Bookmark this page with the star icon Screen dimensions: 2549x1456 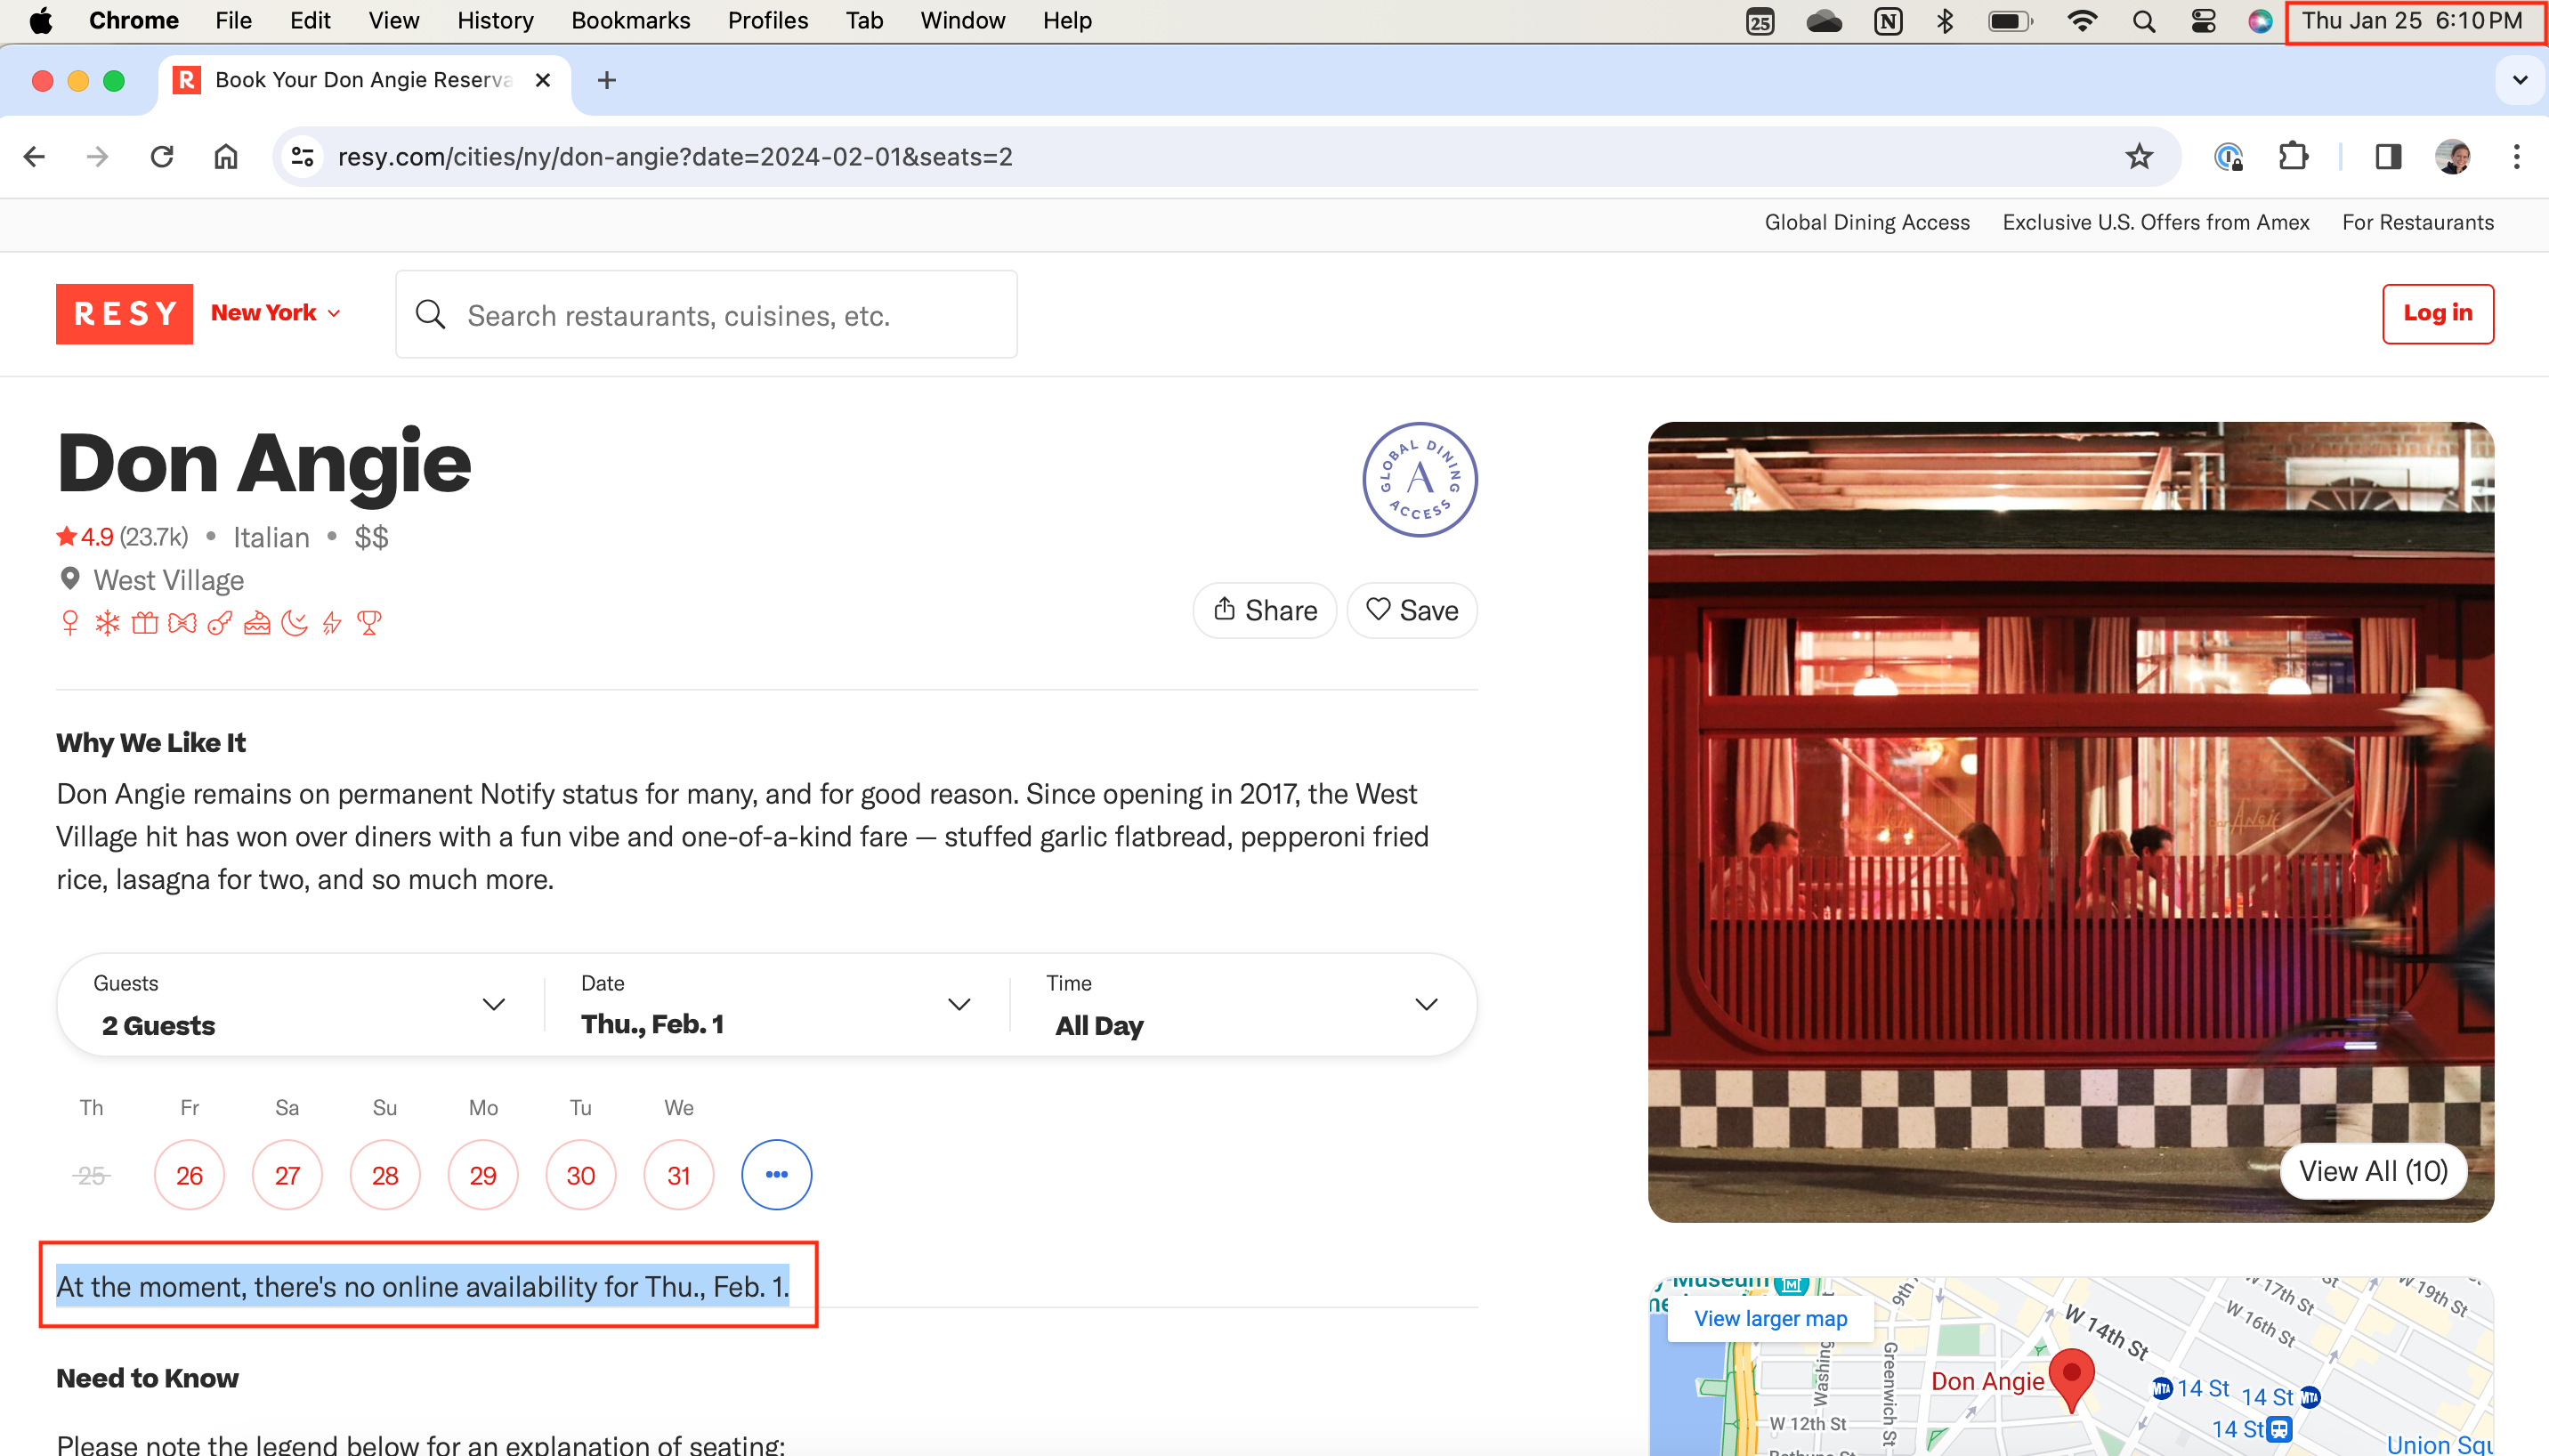(2138, 157)
